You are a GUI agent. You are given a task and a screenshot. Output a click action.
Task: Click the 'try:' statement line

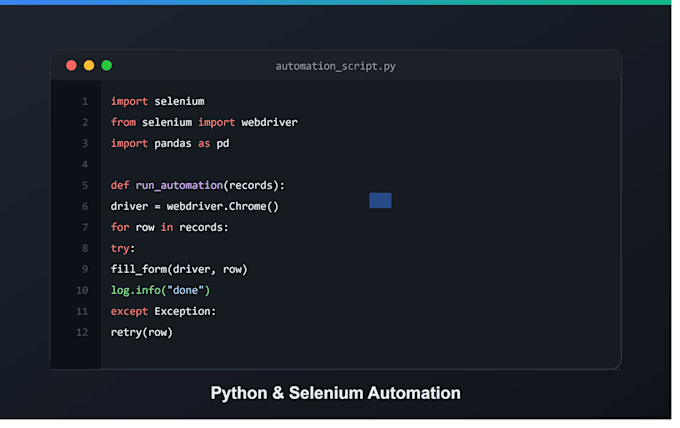(x=123, y=248)
